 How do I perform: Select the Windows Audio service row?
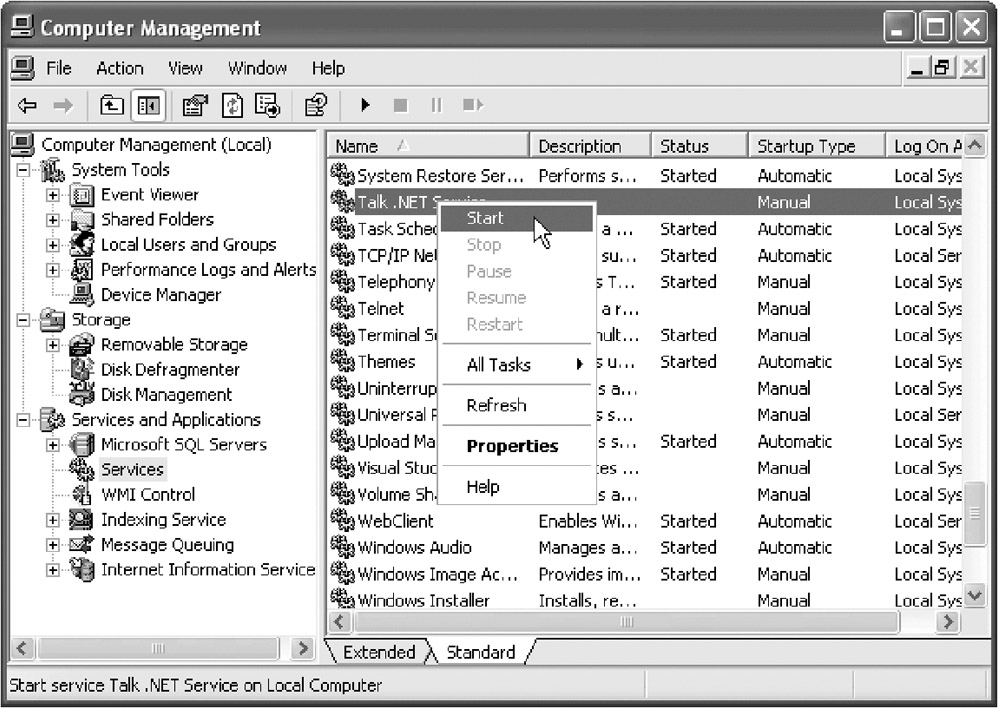[414, 547]
